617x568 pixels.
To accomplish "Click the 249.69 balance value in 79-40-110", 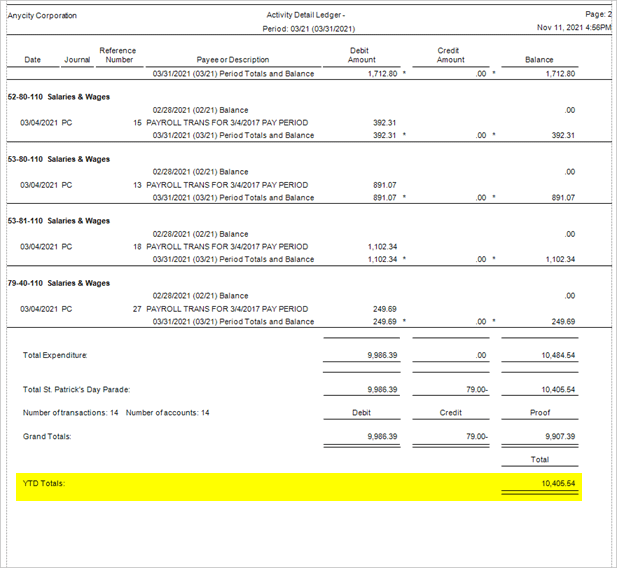I will pos(563,322).
